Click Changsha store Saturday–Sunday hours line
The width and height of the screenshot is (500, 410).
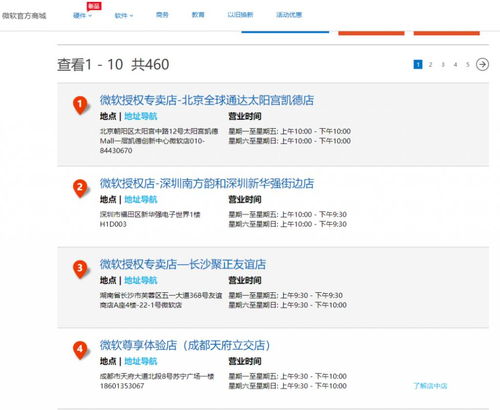pyautogui.click(x=287, y=305)
